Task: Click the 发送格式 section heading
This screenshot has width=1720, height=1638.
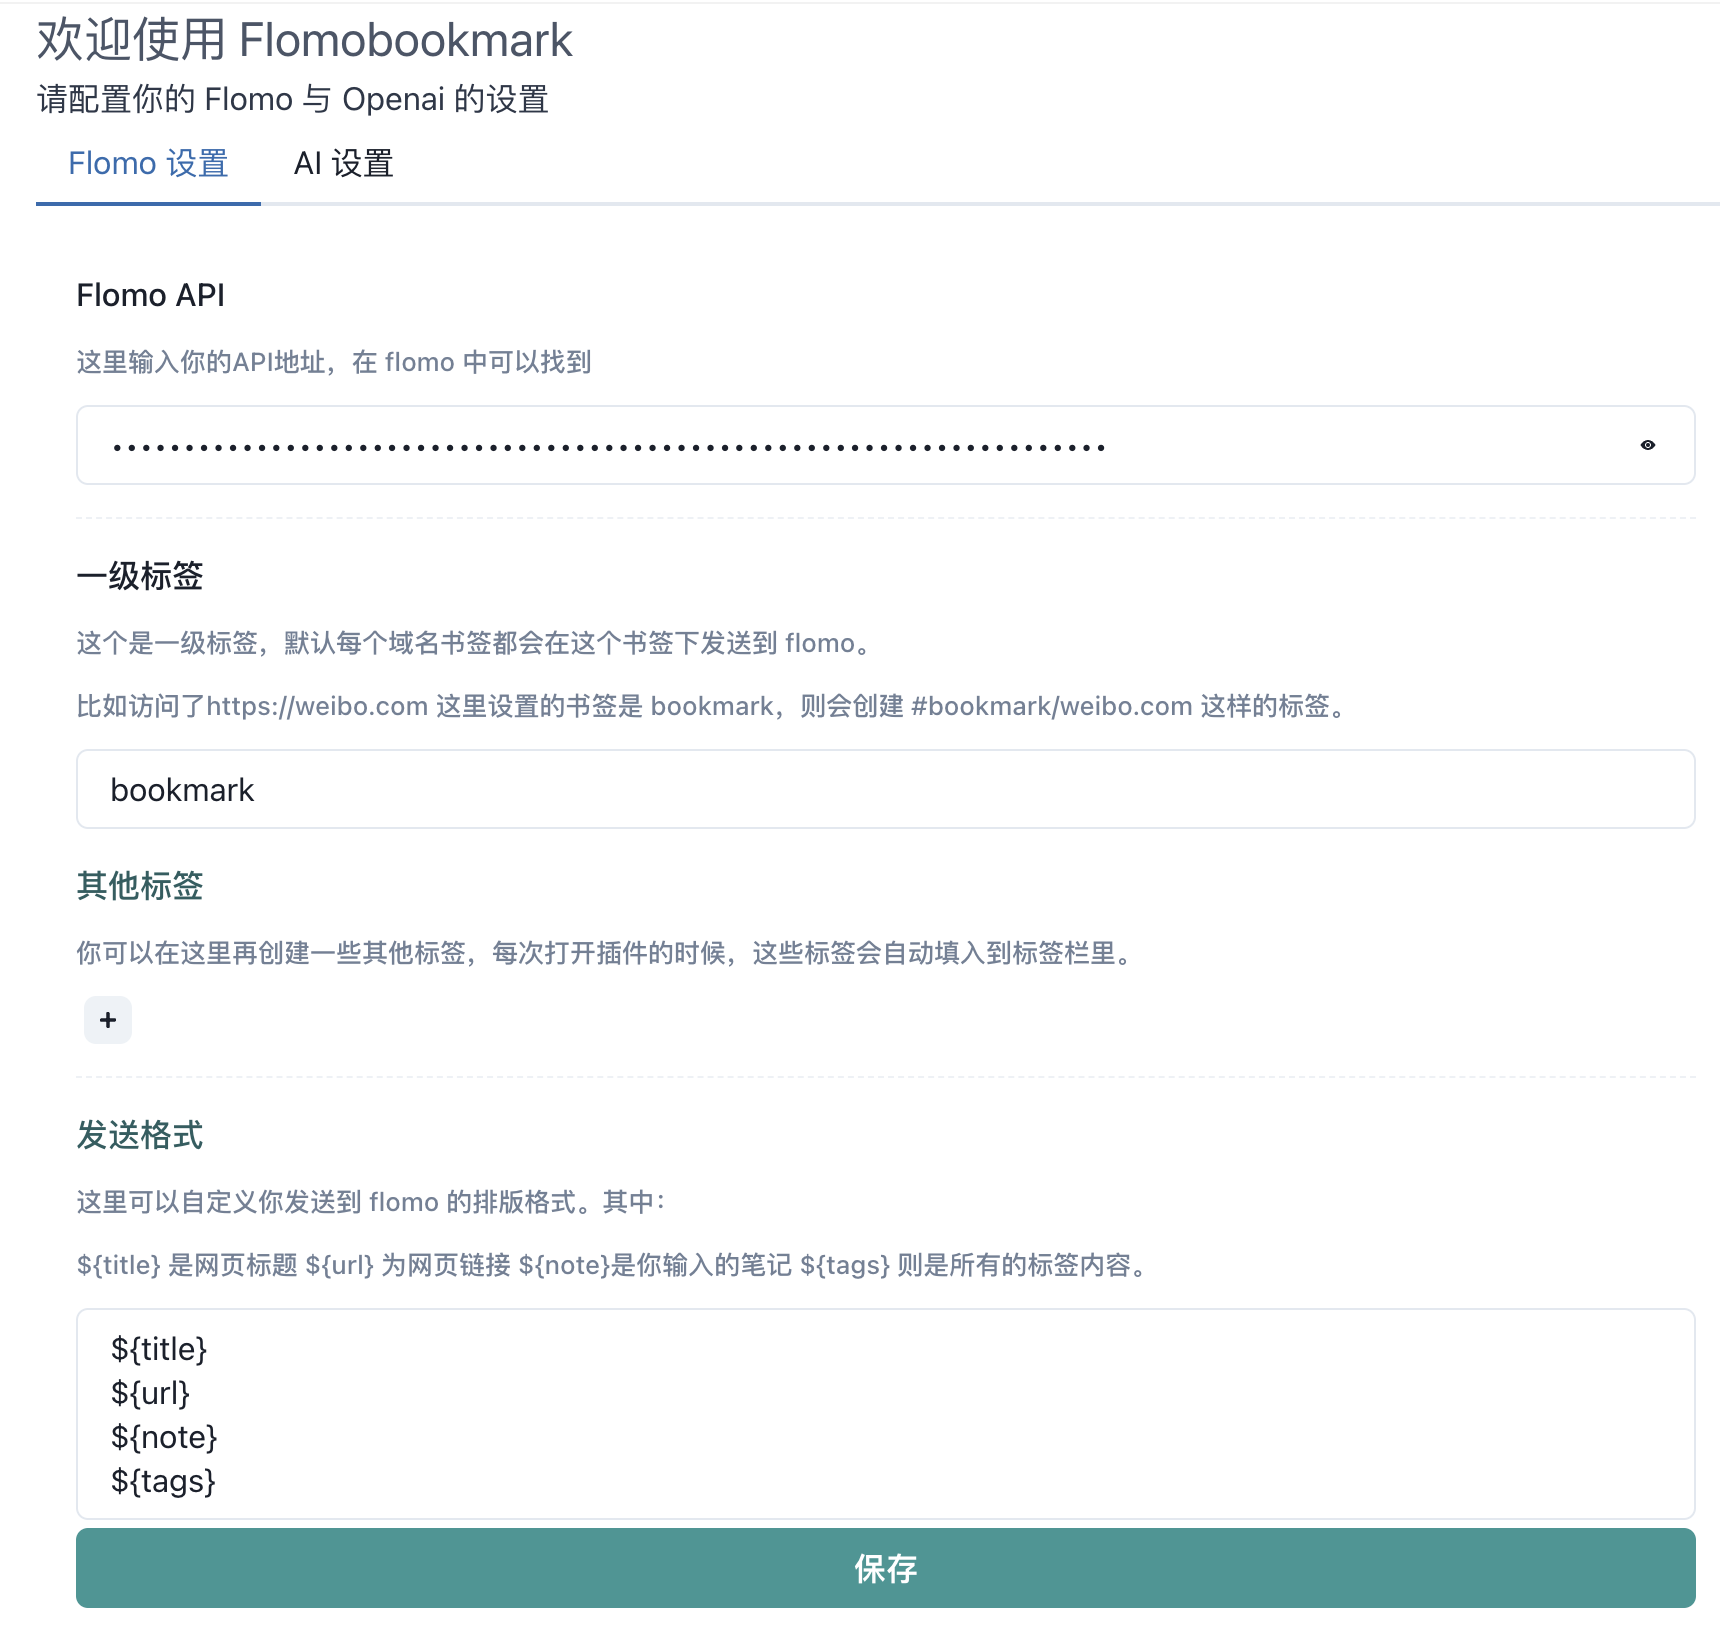Action: click(140, 1135)
